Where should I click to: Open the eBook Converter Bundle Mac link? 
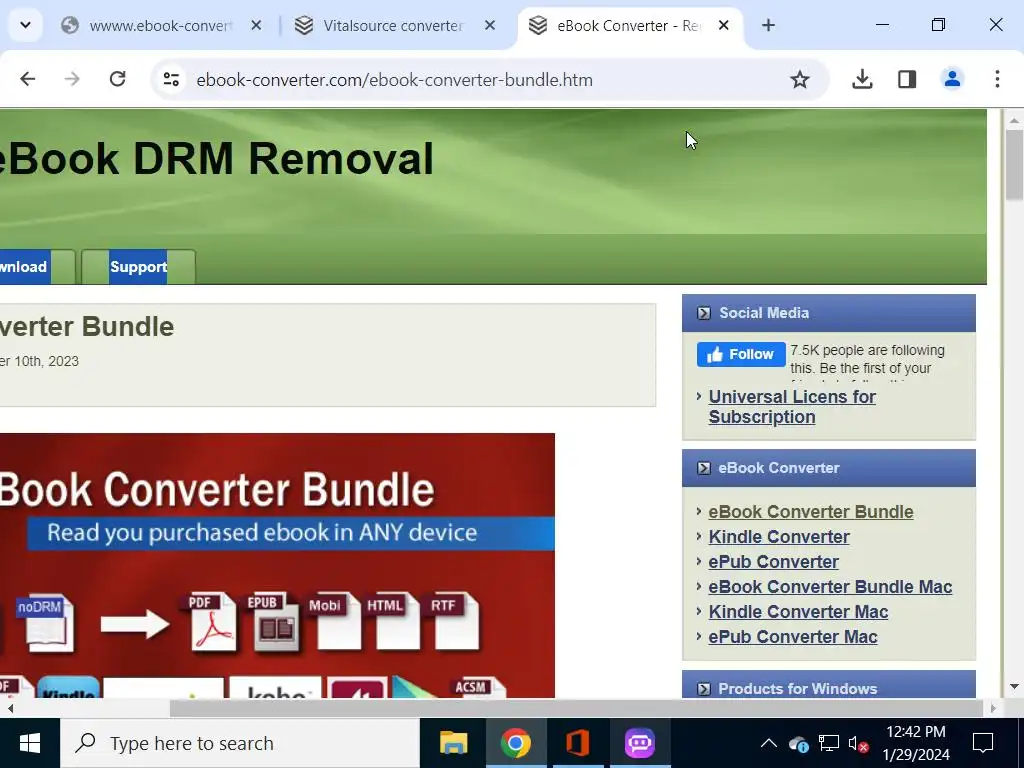pyautogui.click(x=830, y=586)
